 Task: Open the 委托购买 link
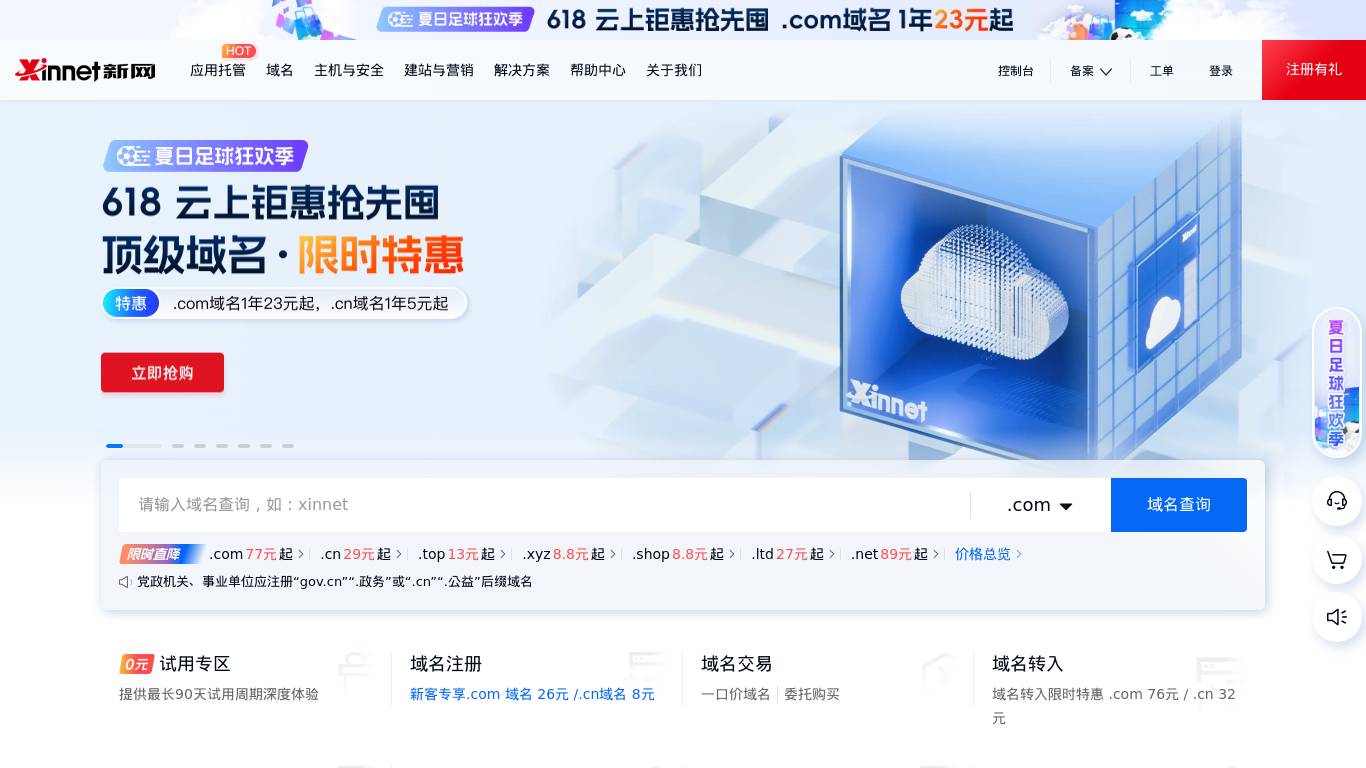coord(812,694)
